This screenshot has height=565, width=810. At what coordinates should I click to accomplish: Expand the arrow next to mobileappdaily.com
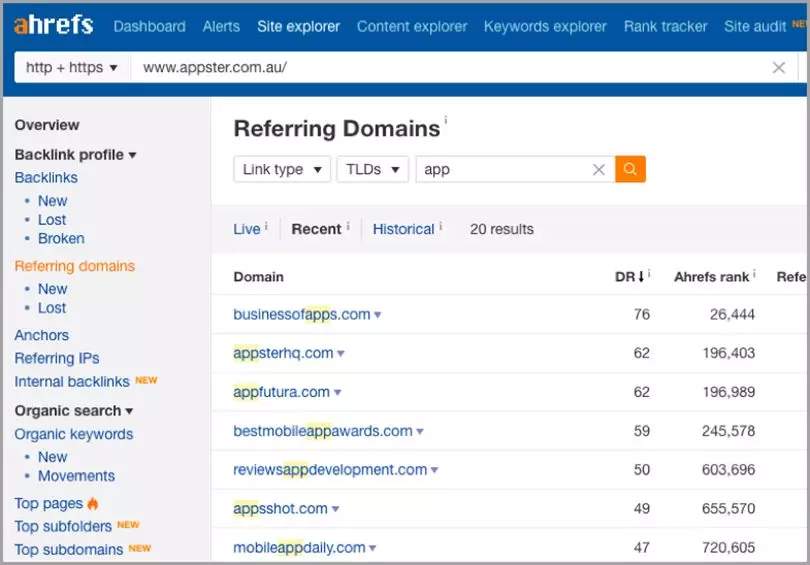point(373,547)
